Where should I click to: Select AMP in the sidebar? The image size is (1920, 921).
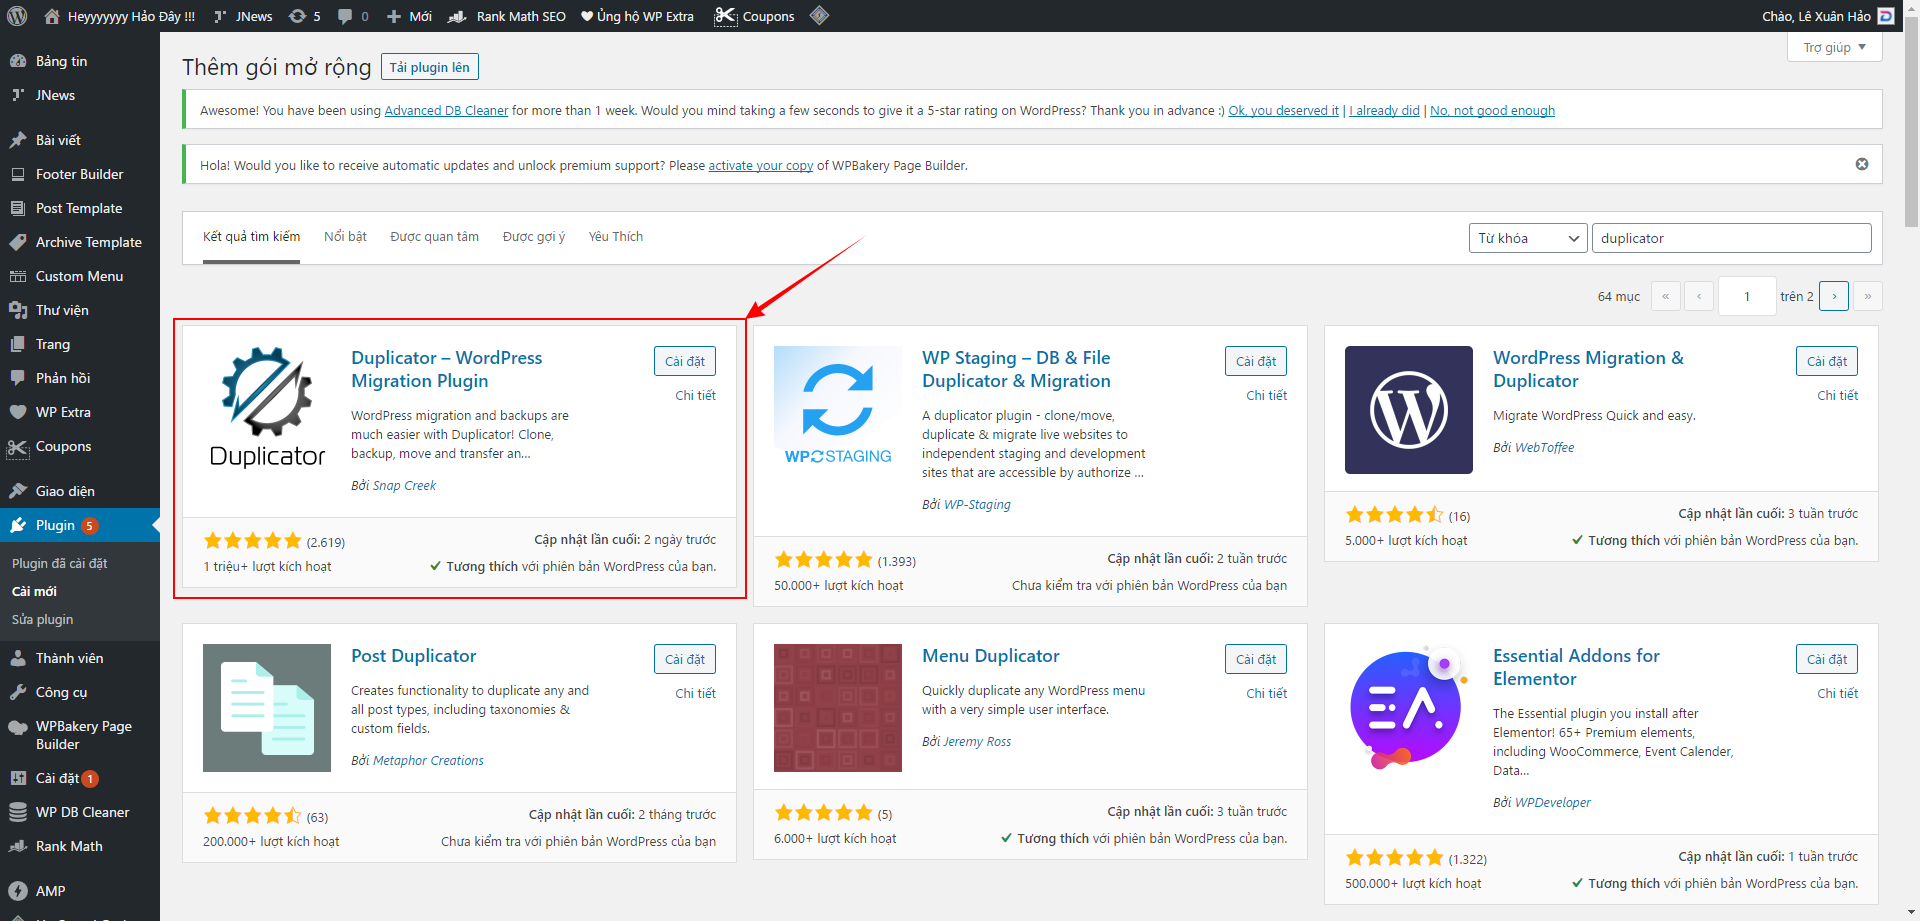coord(48,890)
